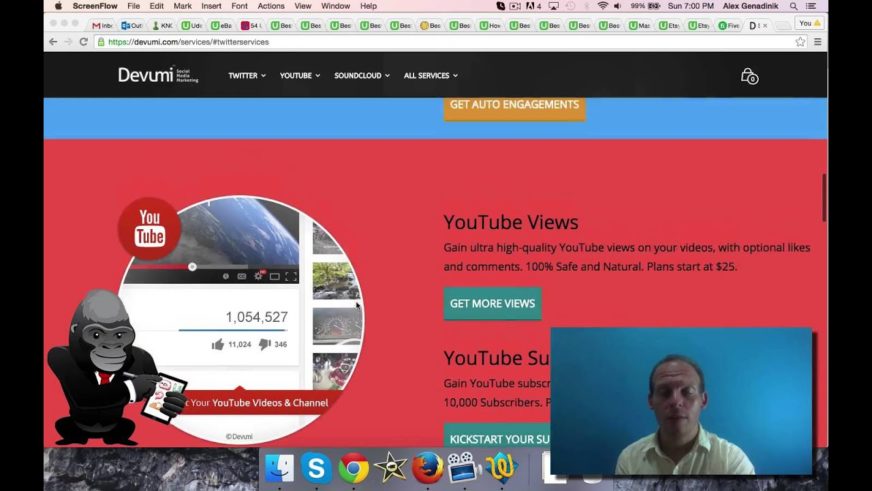Open the AirPlay display menu icon

pyautogui.click(x=553, y=6)
